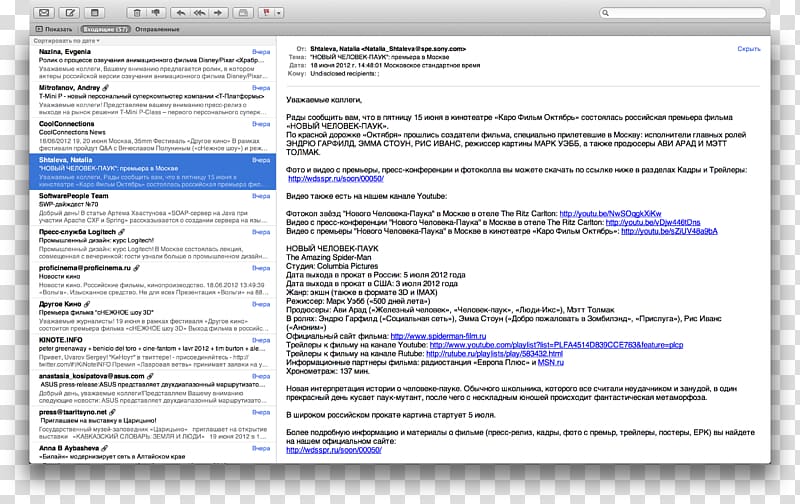This screenshot has height=504, width=800.
Task: Click Вчера date on KINOTE.INFO row
Action: pos(261,340)
